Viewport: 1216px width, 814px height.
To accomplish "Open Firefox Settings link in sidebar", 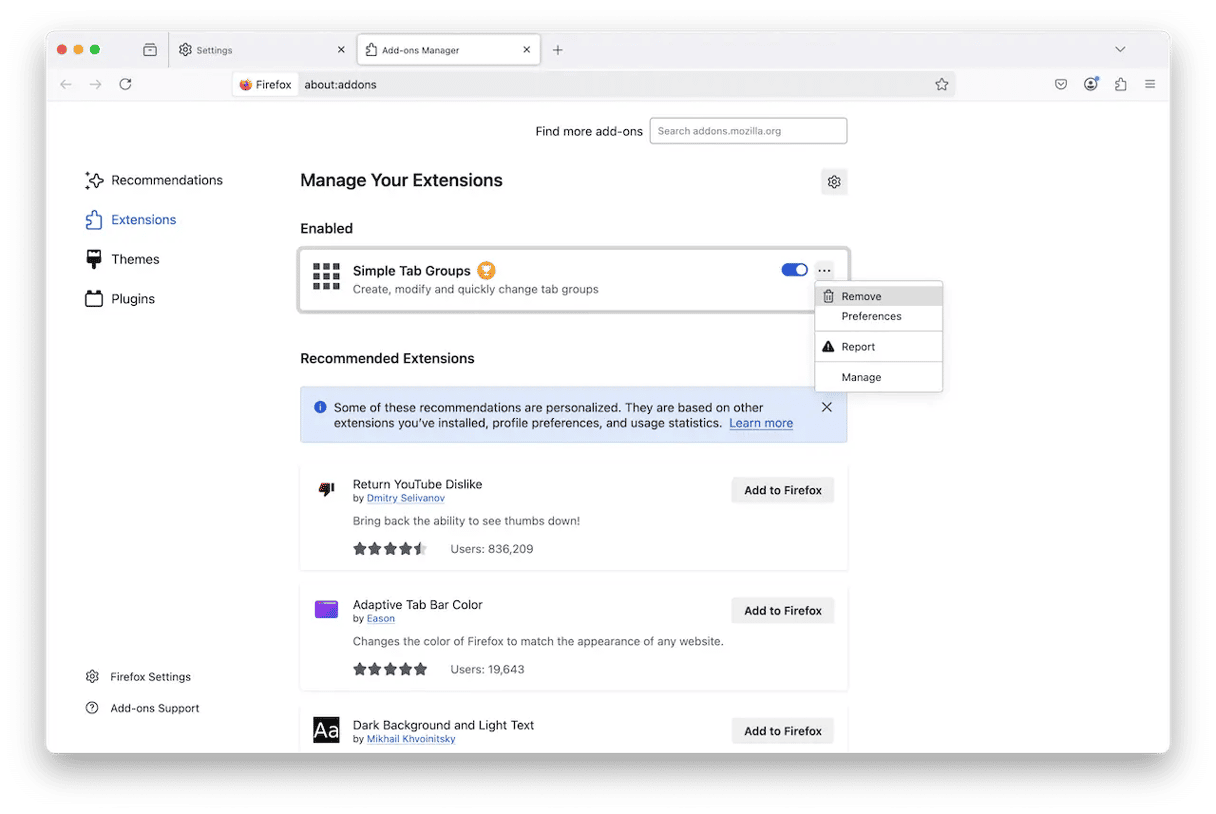I will [138, 677].
